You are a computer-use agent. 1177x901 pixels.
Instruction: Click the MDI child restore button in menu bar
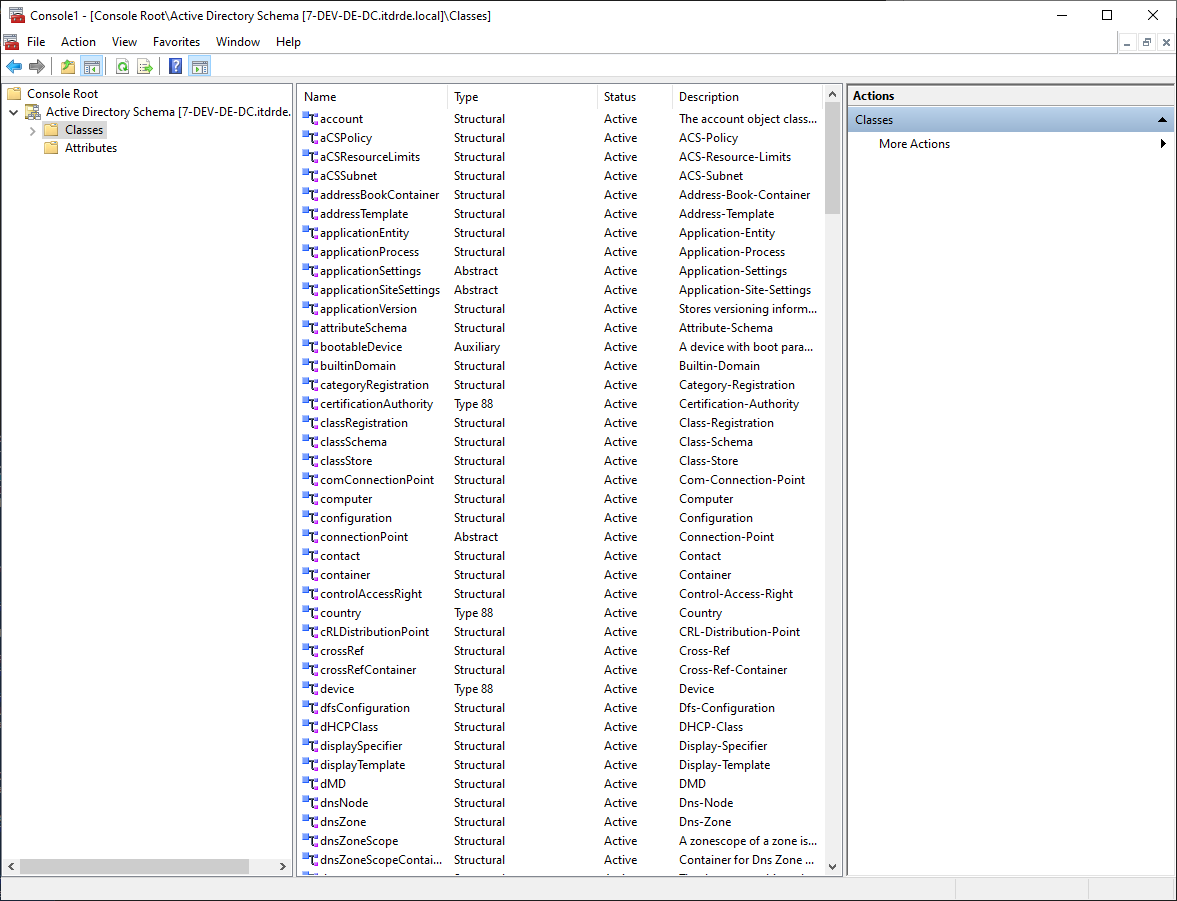tap(1146, 43)
